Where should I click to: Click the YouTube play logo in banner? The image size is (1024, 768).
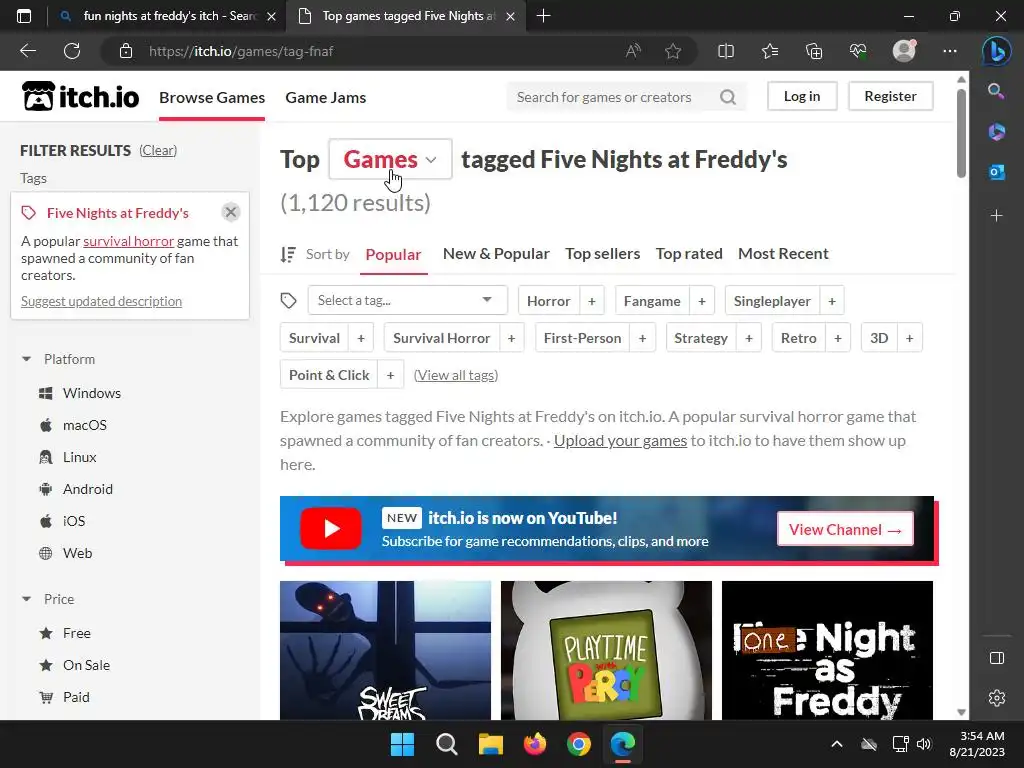click(330, 528)
